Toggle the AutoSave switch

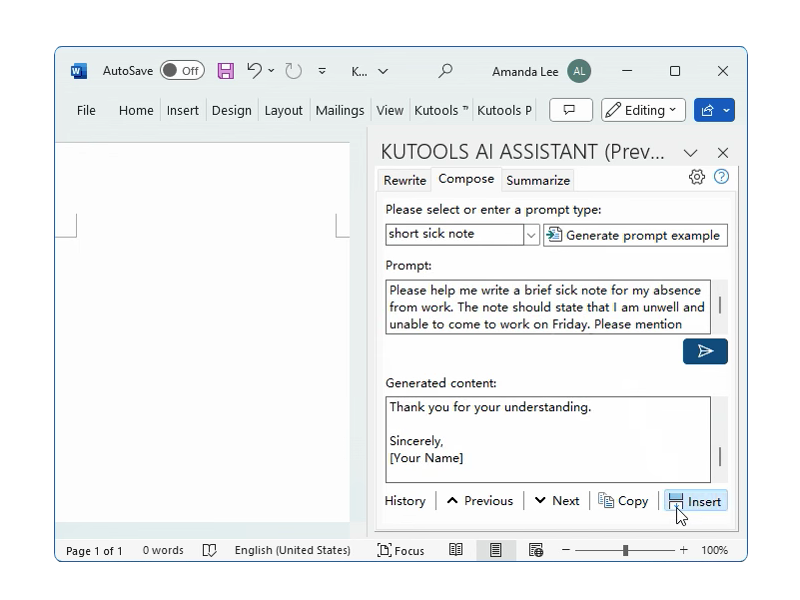(182, 70)
